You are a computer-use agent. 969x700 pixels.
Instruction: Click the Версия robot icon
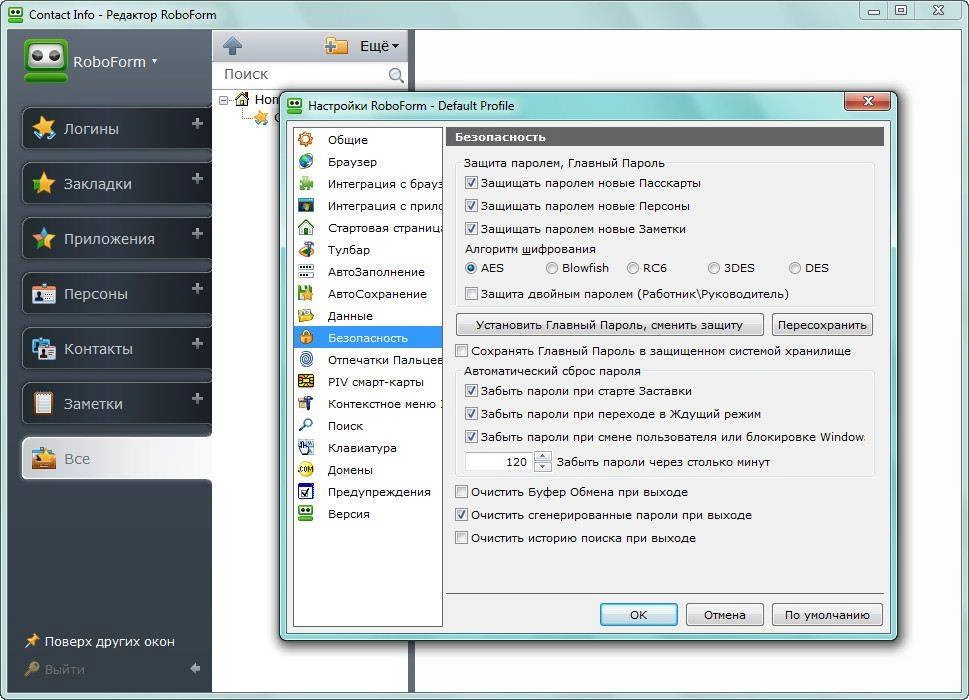pos(306,513)
